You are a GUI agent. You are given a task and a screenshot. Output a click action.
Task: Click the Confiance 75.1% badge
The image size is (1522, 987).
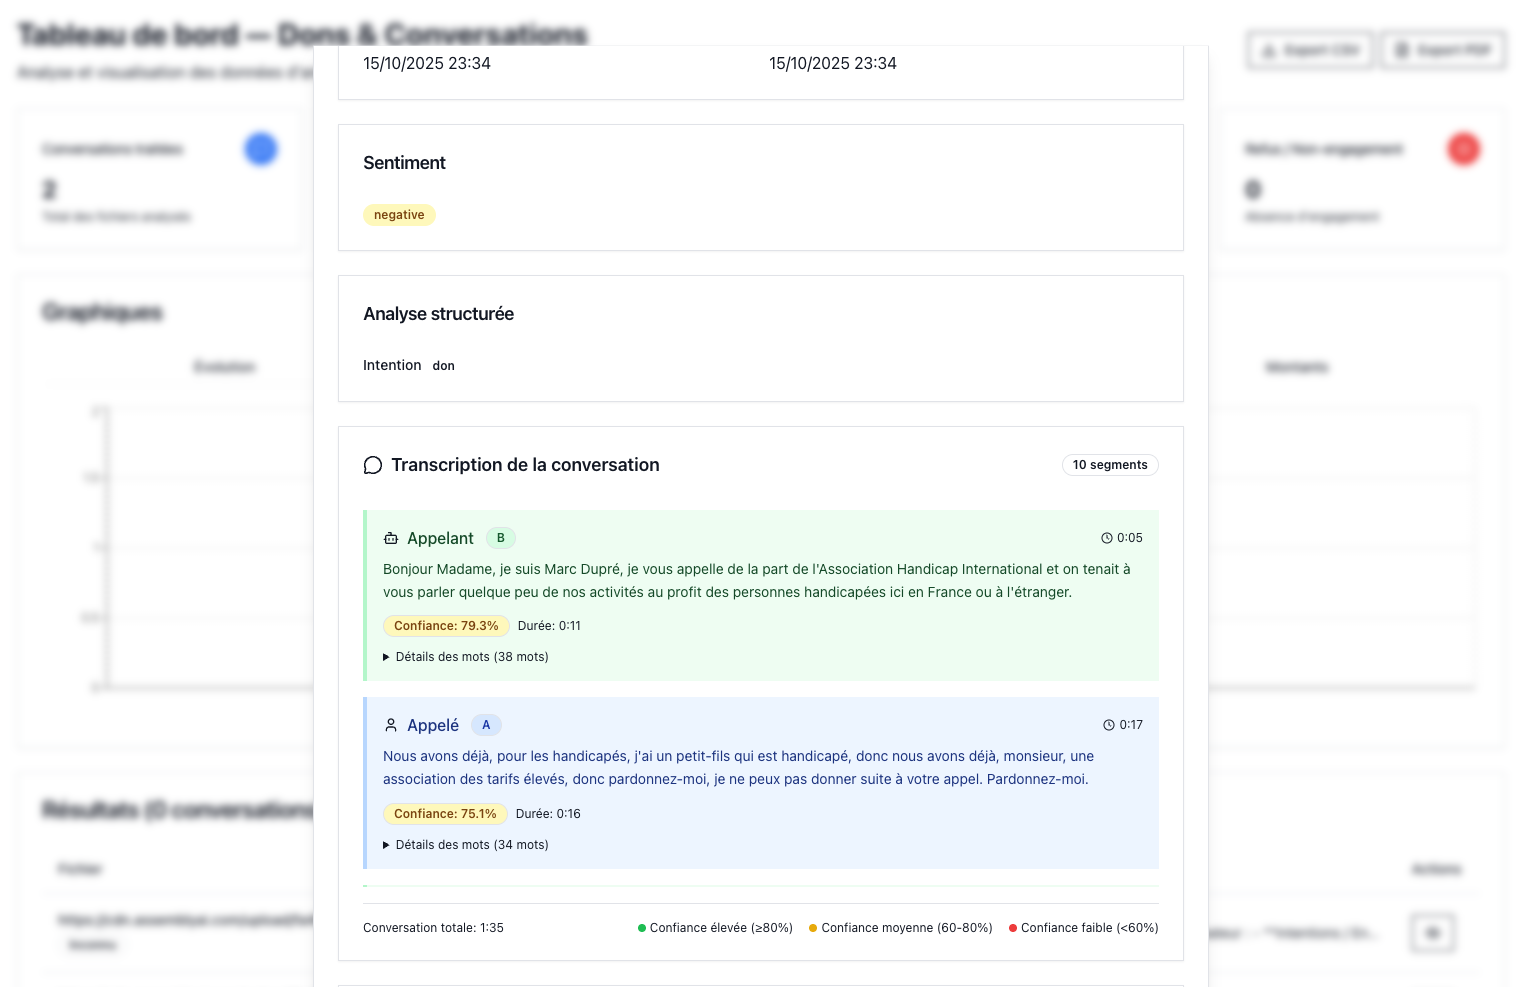click(x=445, y=814)
